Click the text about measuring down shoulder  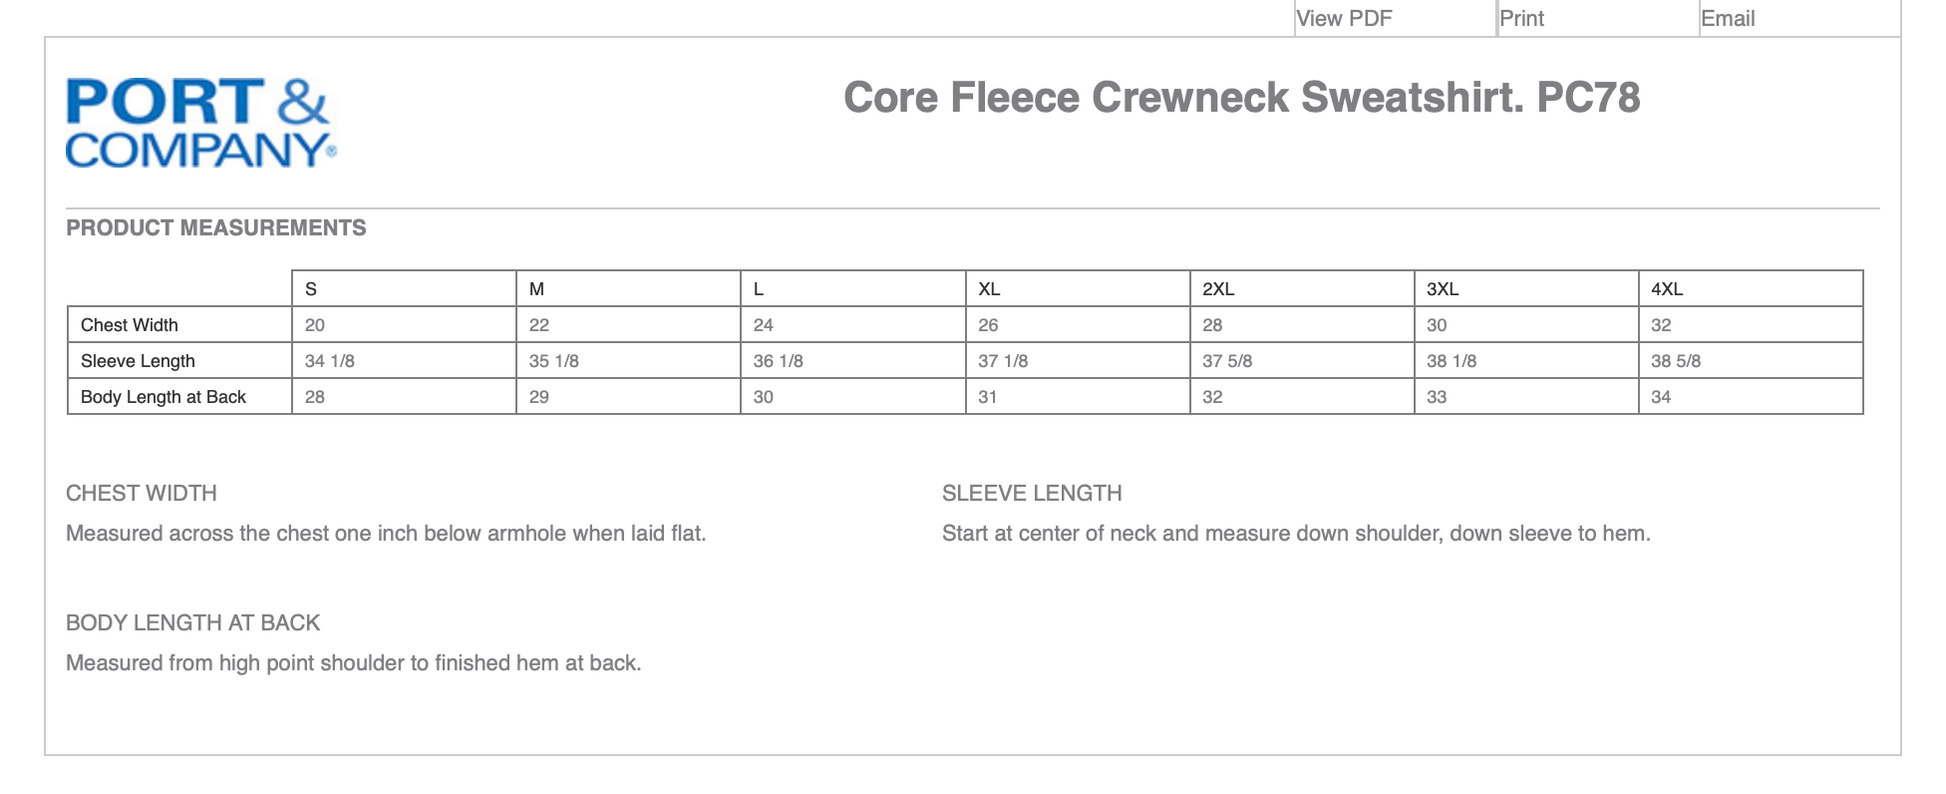(x=1296, y=533)
